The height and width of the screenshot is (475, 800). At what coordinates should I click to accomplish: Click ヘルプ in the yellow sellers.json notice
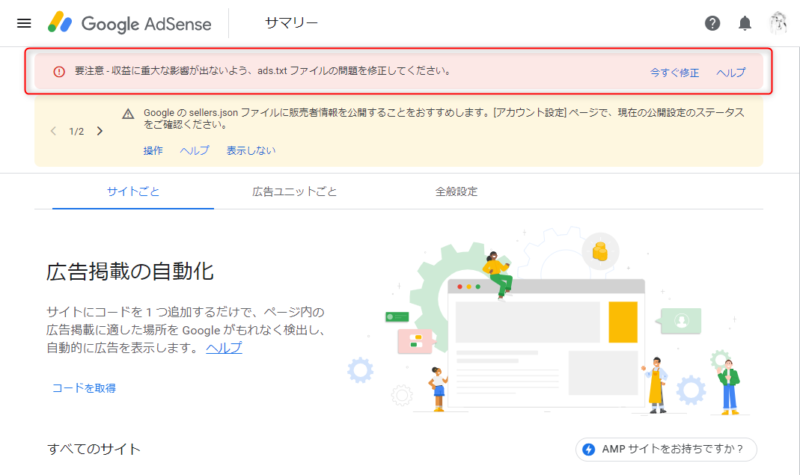pyautogui.click(x=194, y=151)
